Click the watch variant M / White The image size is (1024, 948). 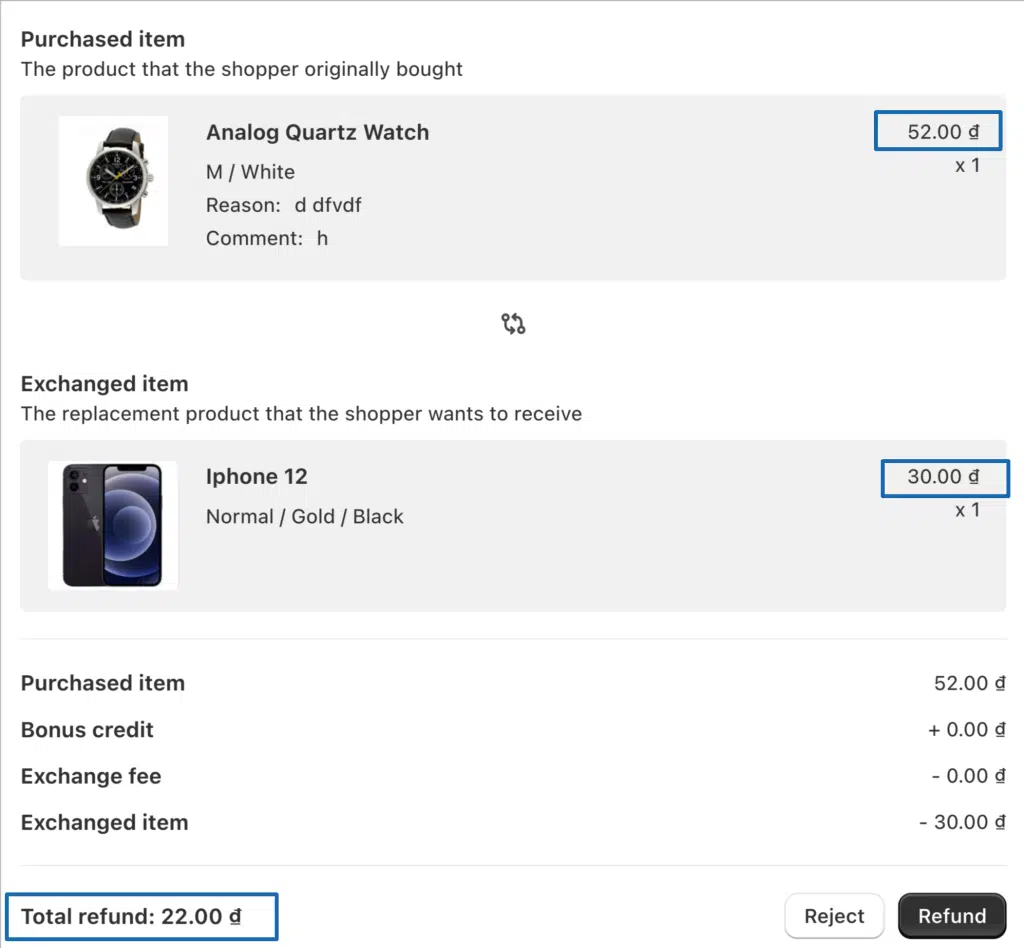[250, 172]
